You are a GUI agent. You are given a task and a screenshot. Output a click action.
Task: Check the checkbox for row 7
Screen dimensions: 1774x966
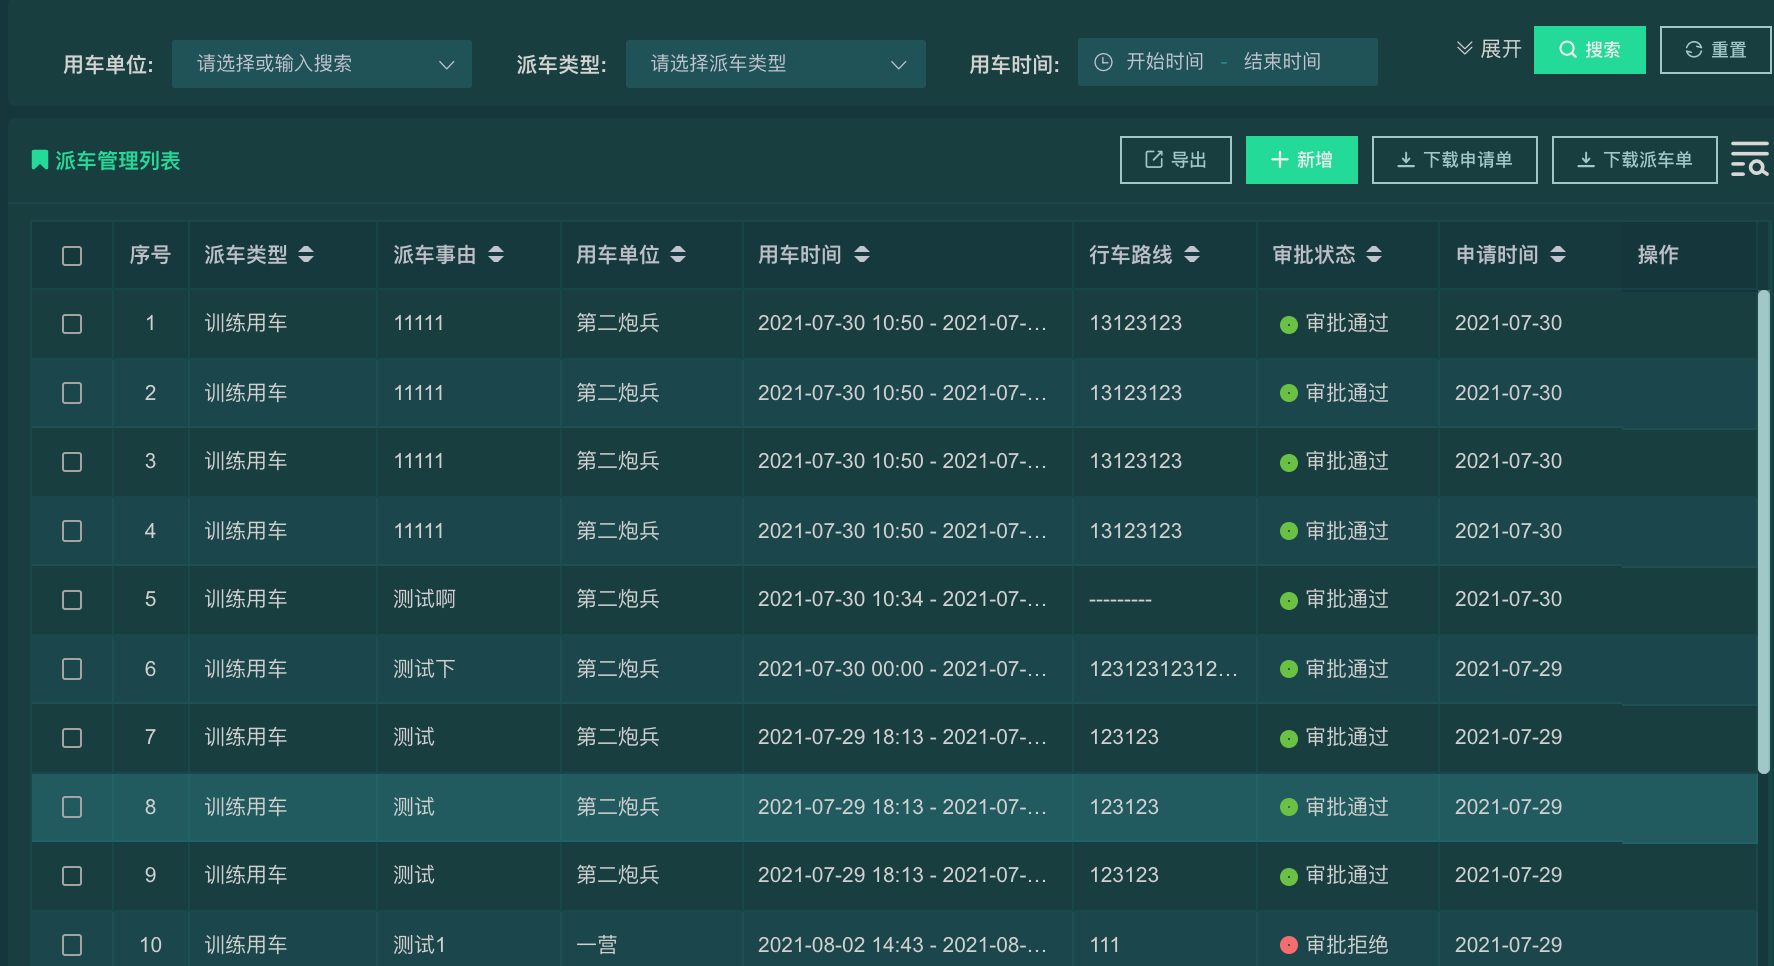coord(72,738)
